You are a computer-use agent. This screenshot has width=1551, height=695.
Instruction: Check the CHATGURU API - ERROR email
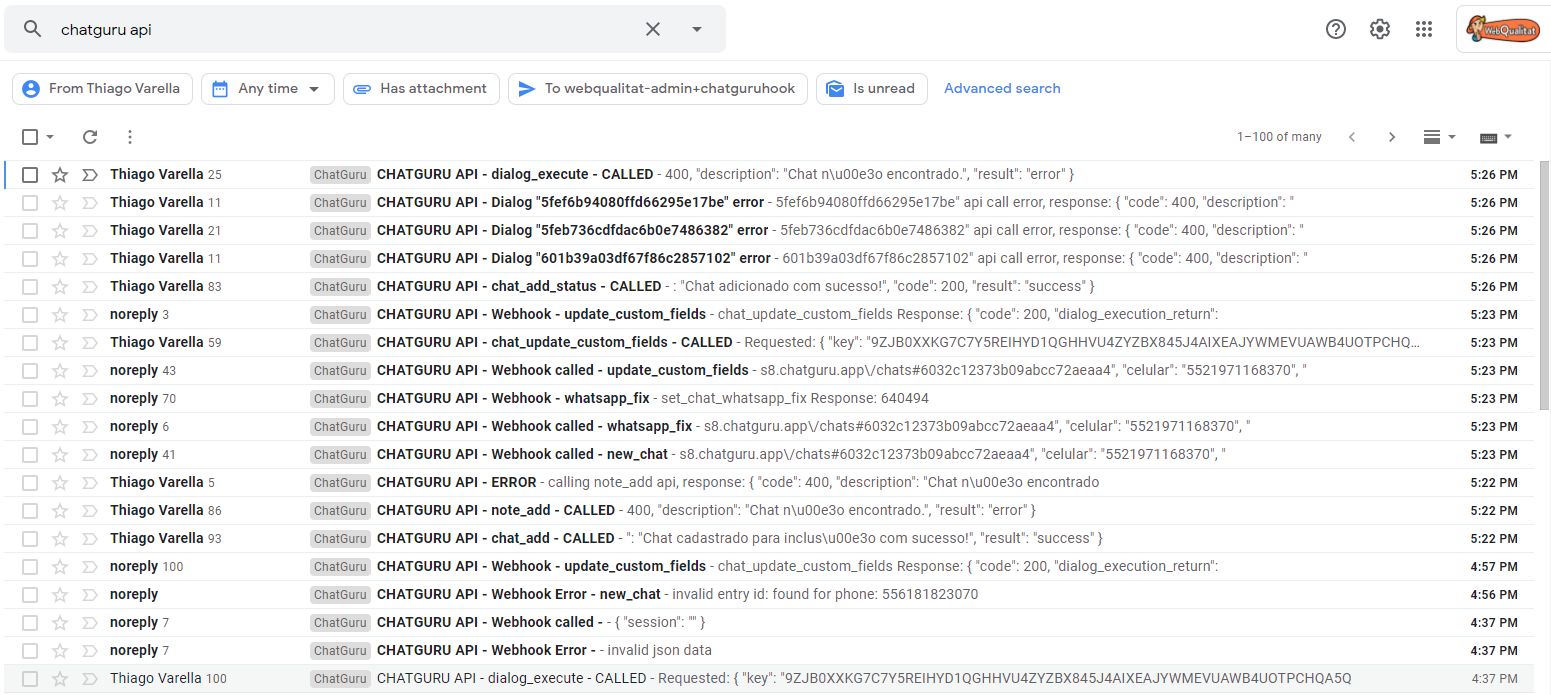pos(30,483)
